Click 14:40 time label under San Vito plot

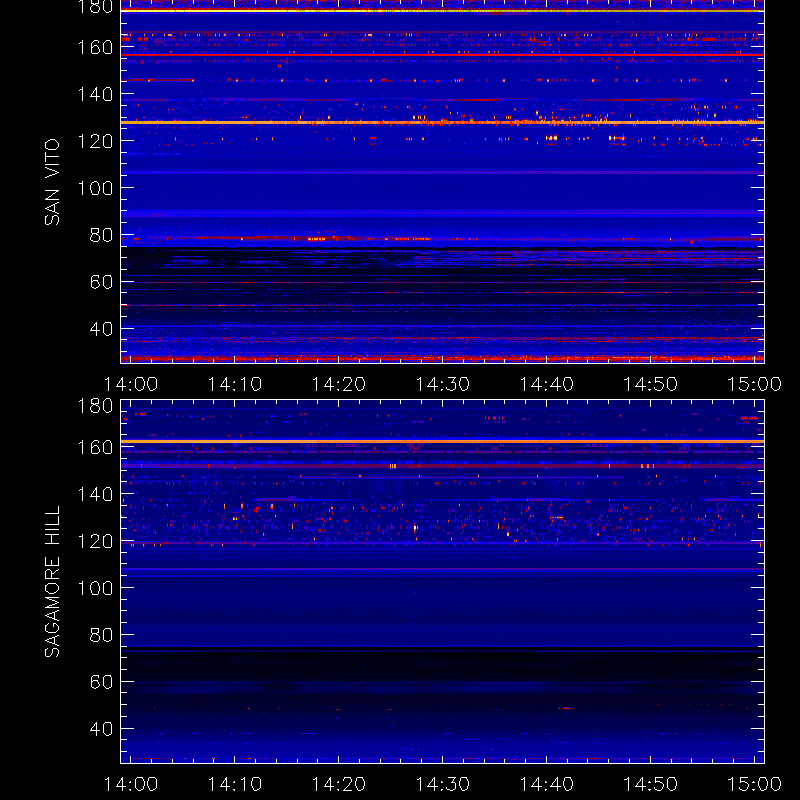pyautogui.click(x=547, y=384)
